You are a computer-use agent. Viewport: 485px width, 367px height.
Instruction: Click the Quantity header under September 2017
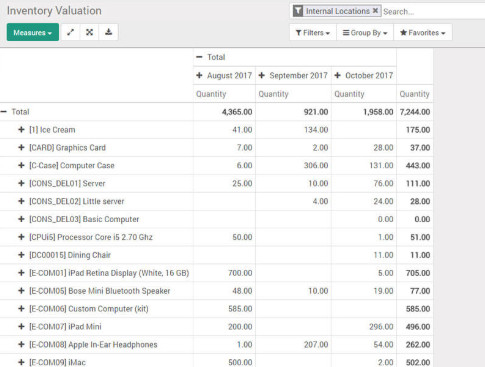pyautogui.click(x=273, y=94)
